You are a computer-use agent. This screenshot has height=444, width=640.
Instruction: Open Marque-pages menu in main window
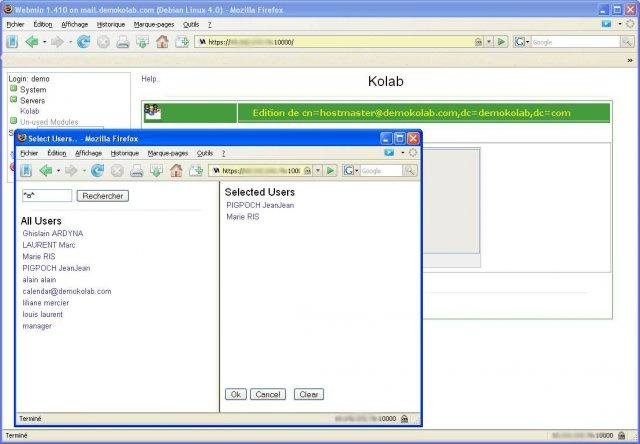(154, 24)
